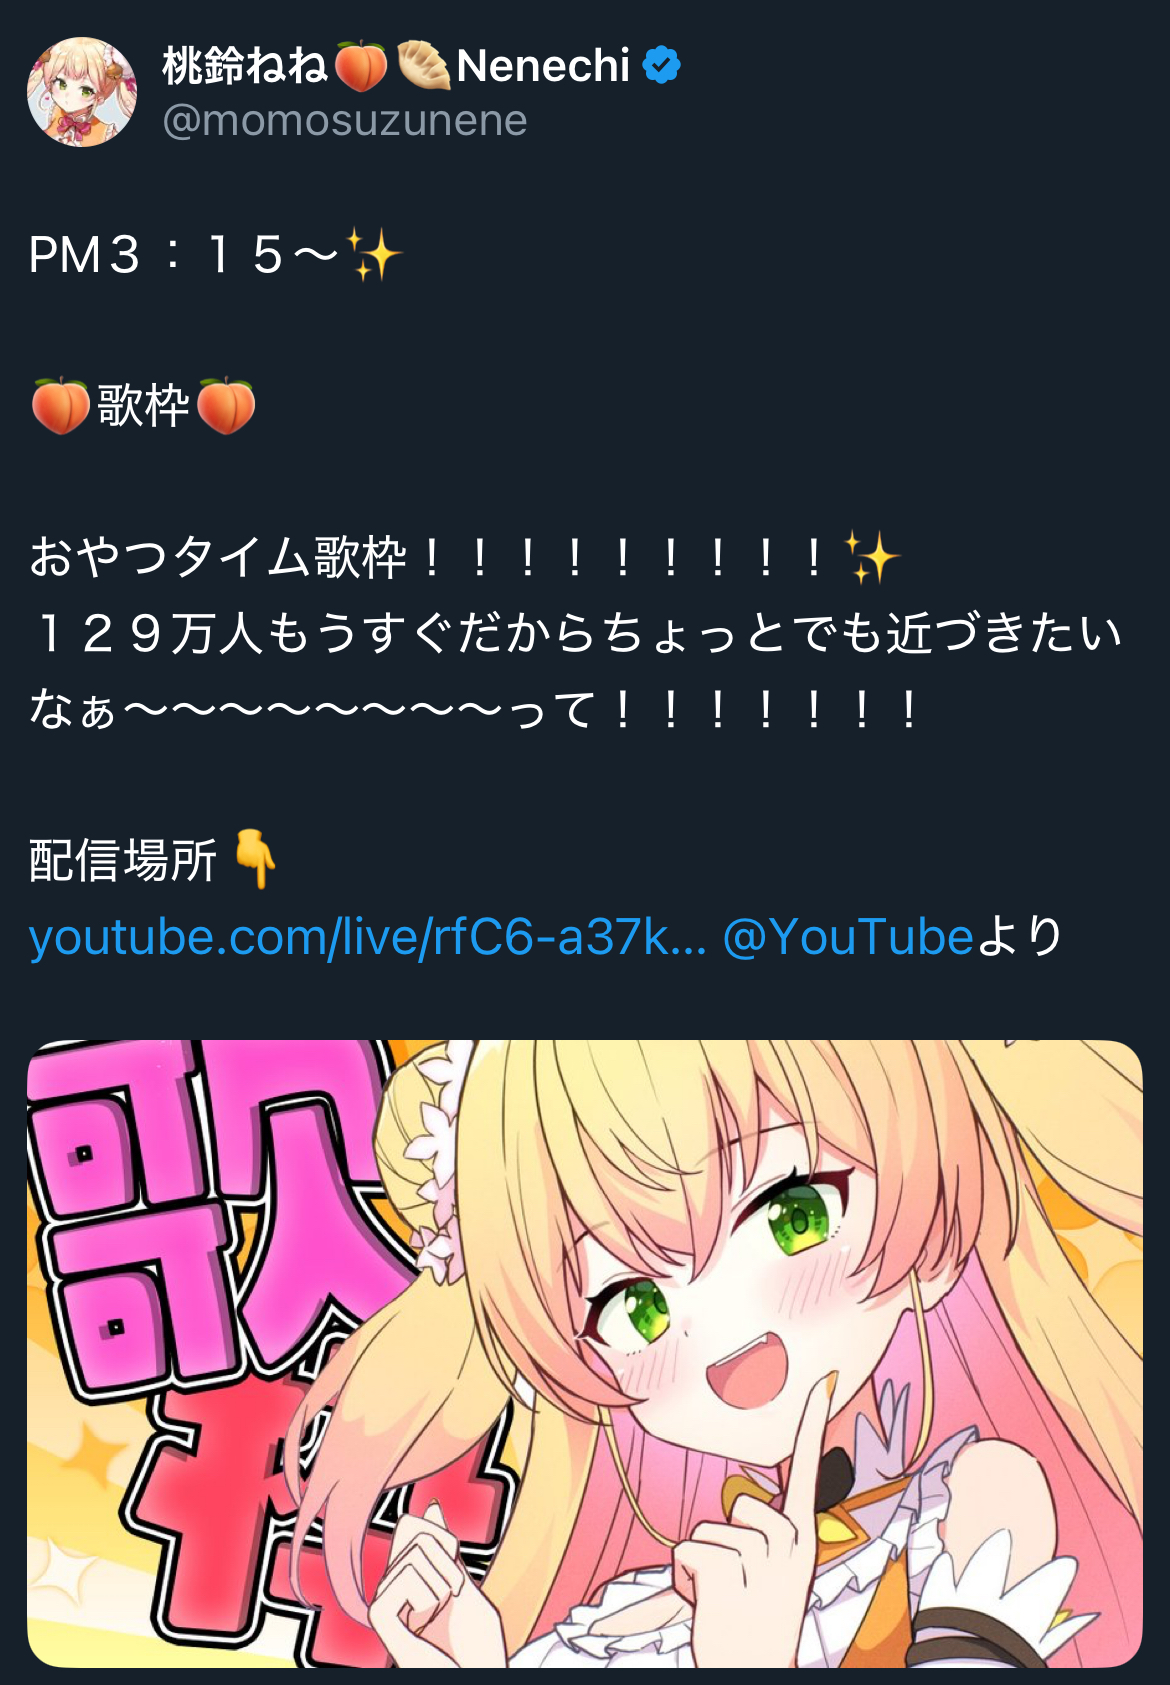Open the youtube.com/live/rfC6-a37k link
1170x1685 pixels.
click(368, 937)
